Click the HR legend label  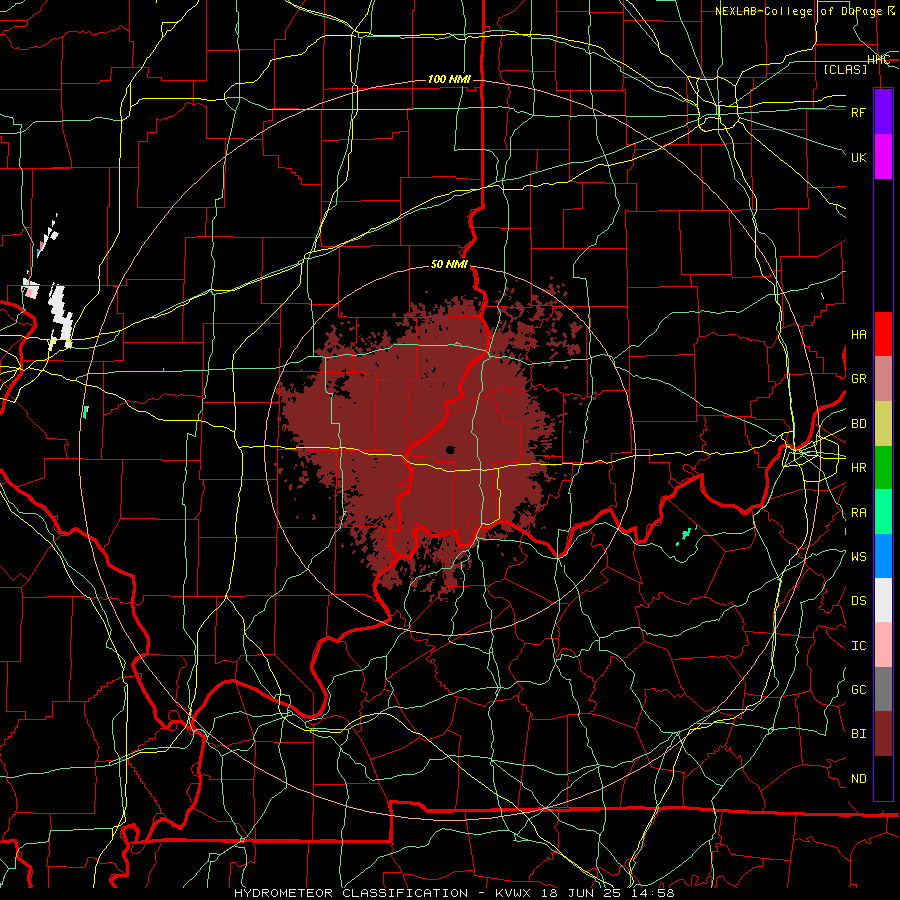(x=858, y=468)
